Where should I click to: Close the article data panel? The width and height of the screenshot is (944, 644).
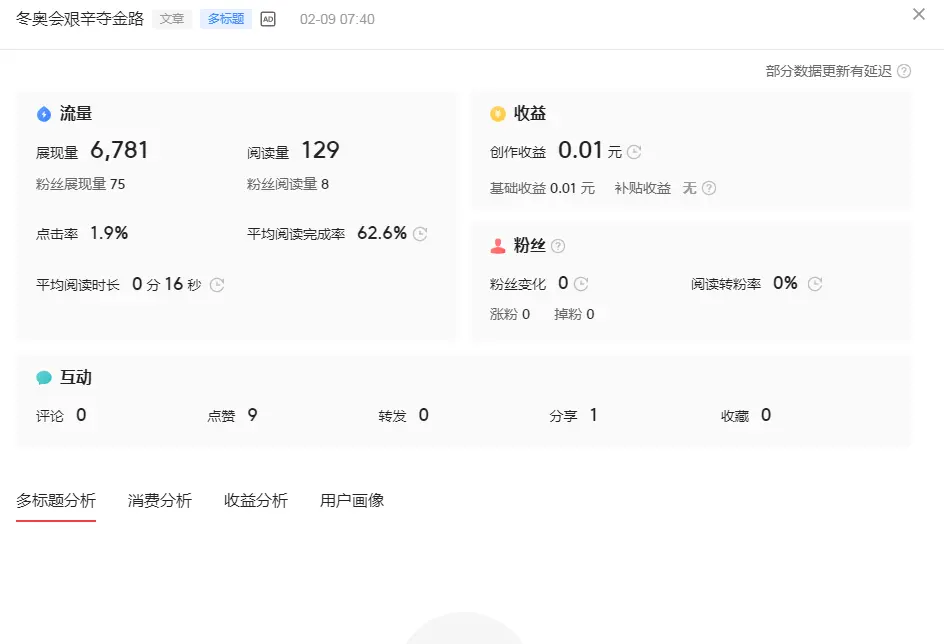(919, 14)
